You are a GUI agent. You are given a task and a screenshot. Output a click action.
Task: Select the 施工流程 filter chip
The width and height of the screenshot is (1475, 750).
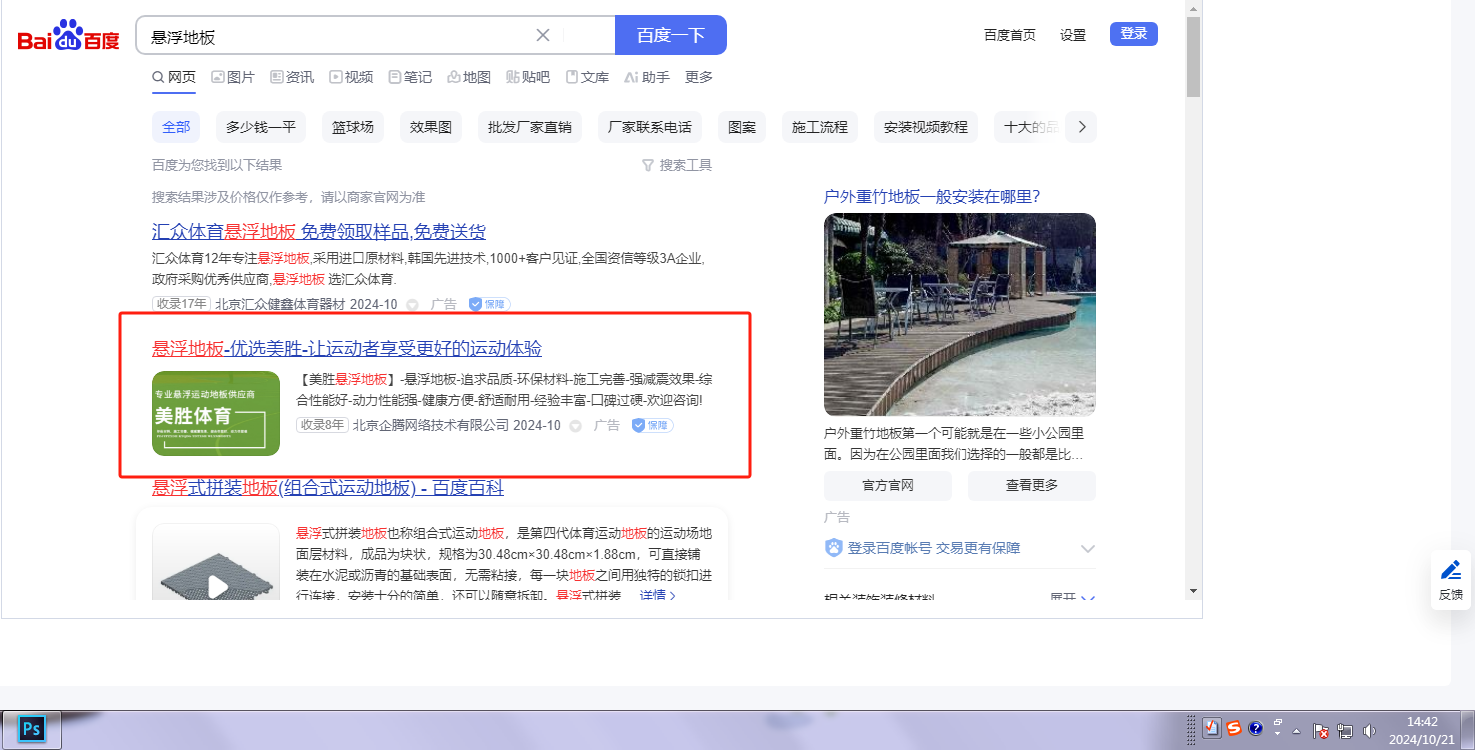coord(820,127)
